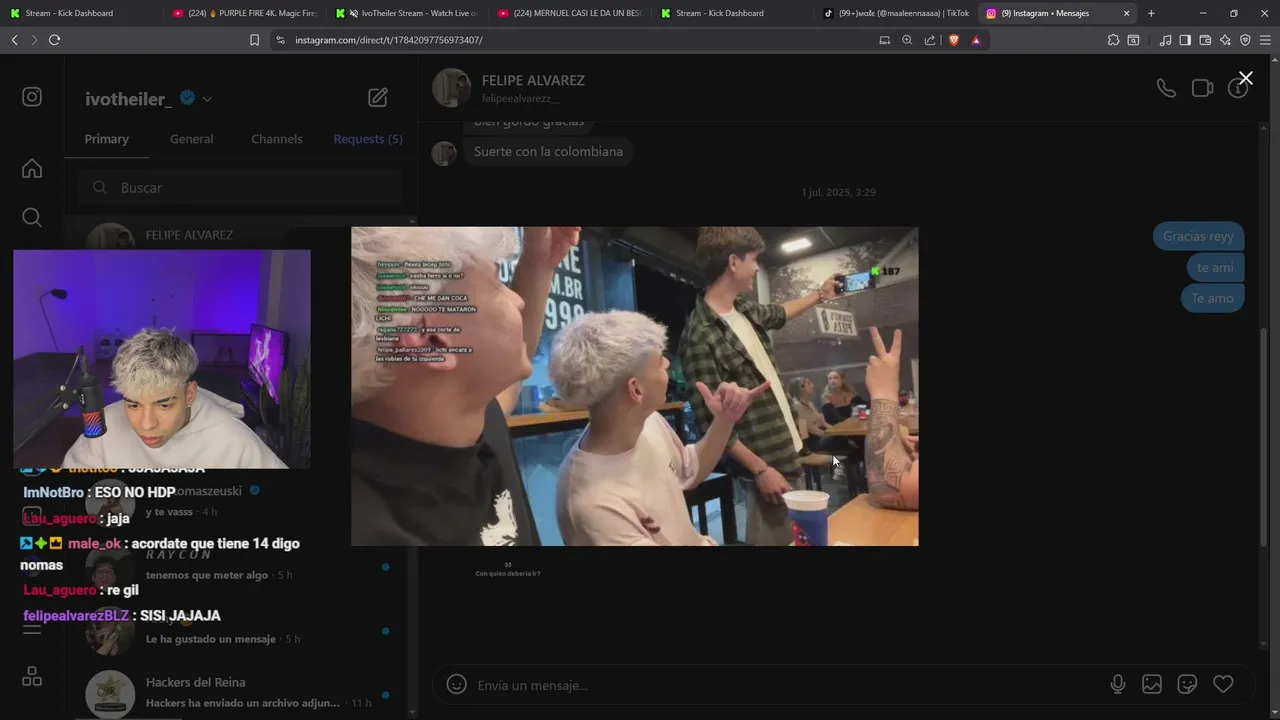Click the 'te ami' sent message
Viewport: 1280px width, 720px height.
pos(1215,267)
